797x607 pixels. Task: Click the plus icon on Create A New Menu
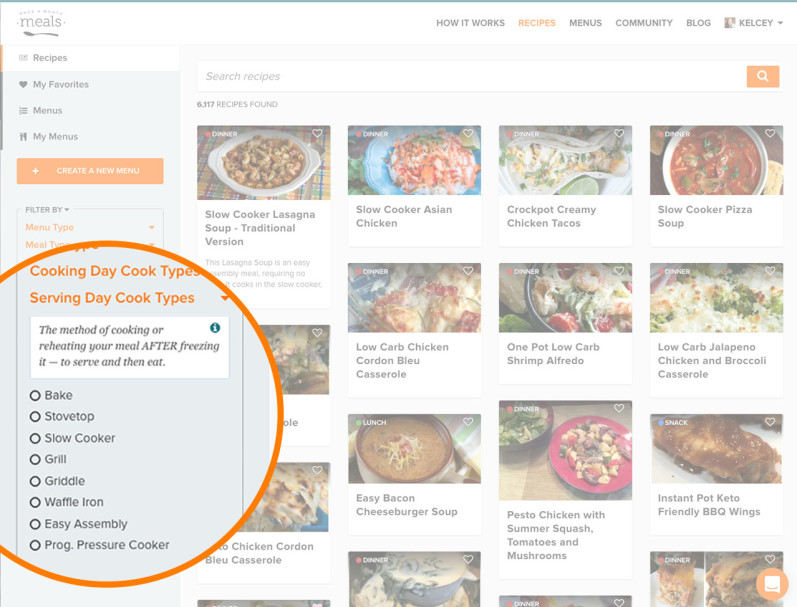(36, 171)
